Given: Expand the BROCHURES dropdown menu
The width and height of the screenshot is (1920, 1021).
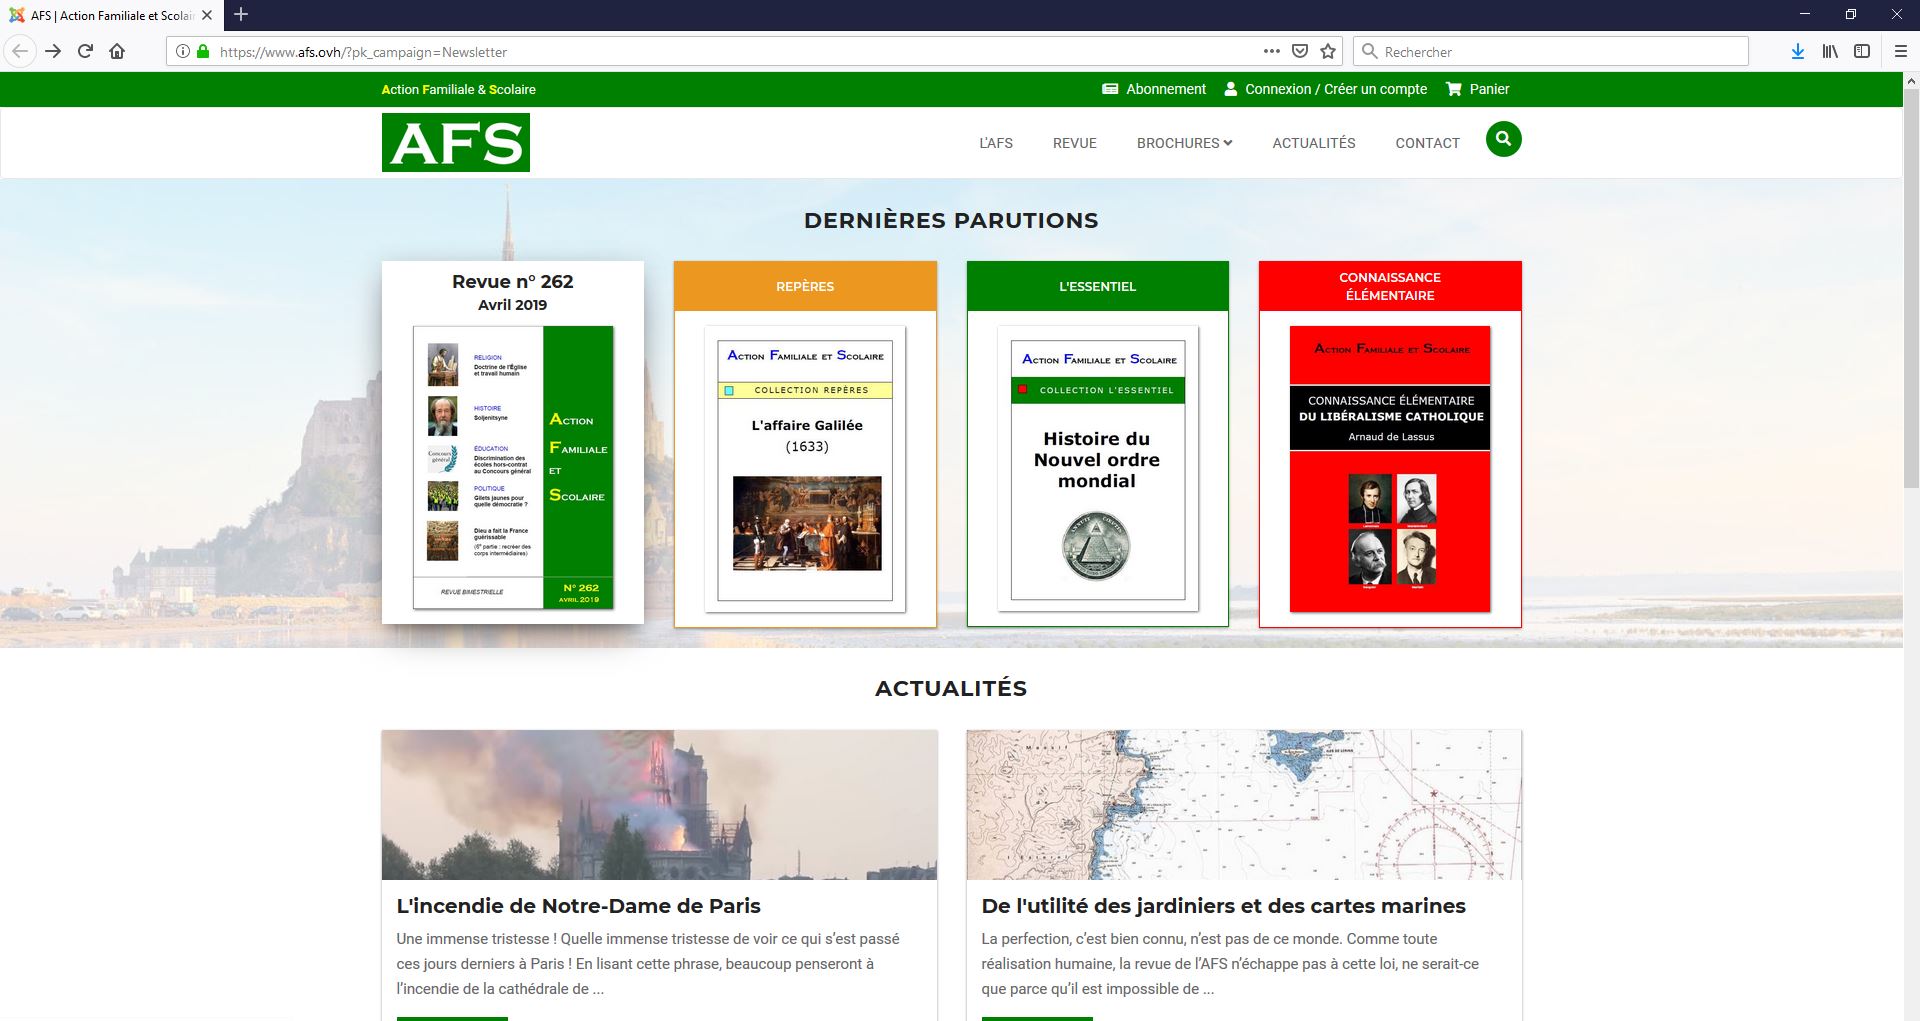Looking at the screenshot, I should point(1184,143).
